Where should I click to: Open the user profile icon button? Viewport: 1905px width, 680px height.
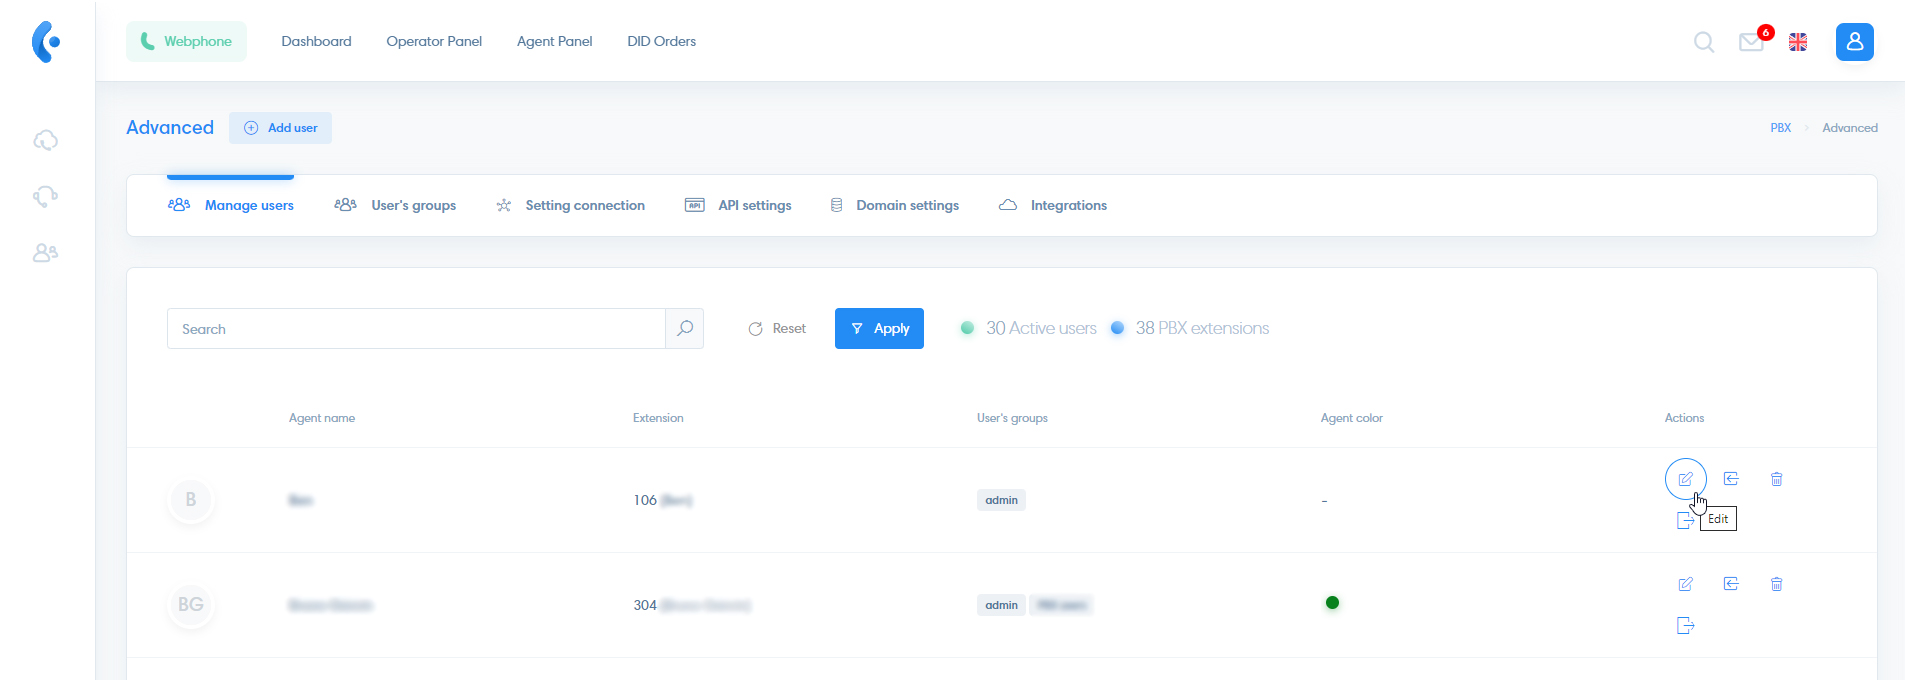click(x=1854, y=42)
